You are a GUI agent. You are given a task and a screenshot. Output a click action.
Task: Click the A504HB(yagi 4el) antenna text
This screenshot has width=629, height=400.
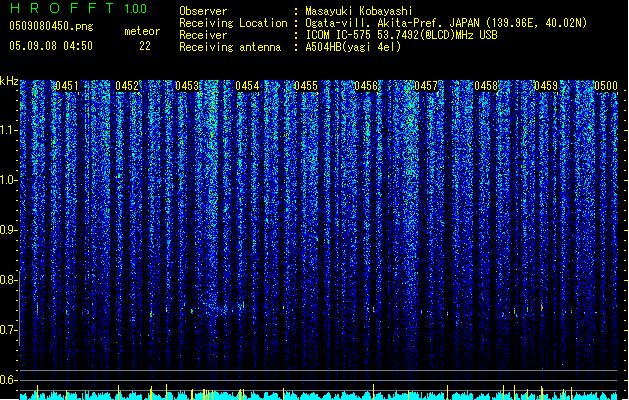pos(353,47)
